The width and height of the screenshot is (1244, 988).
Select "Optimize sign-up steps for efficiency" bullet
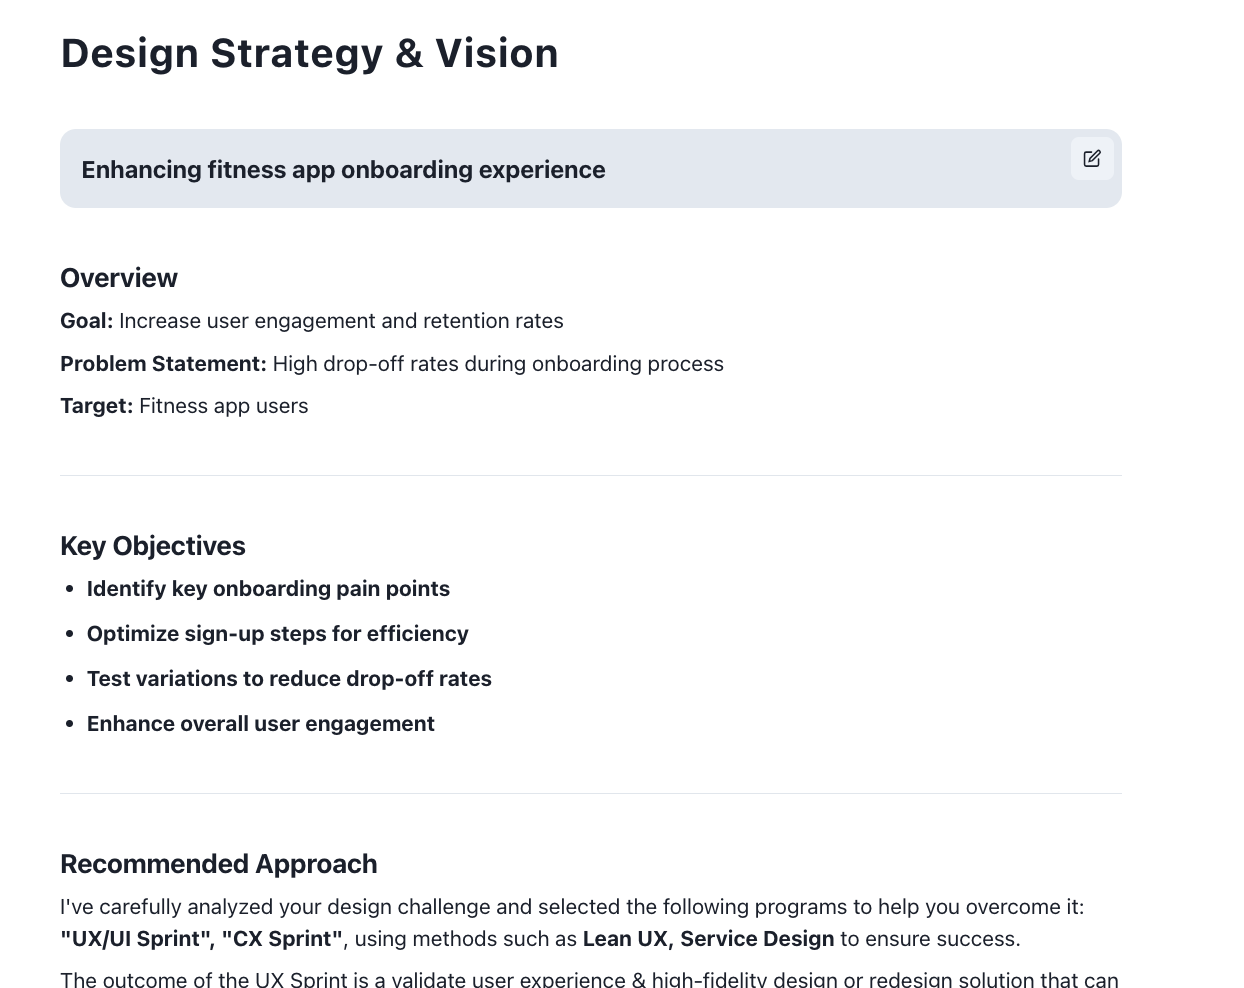[x=278, y=634]
